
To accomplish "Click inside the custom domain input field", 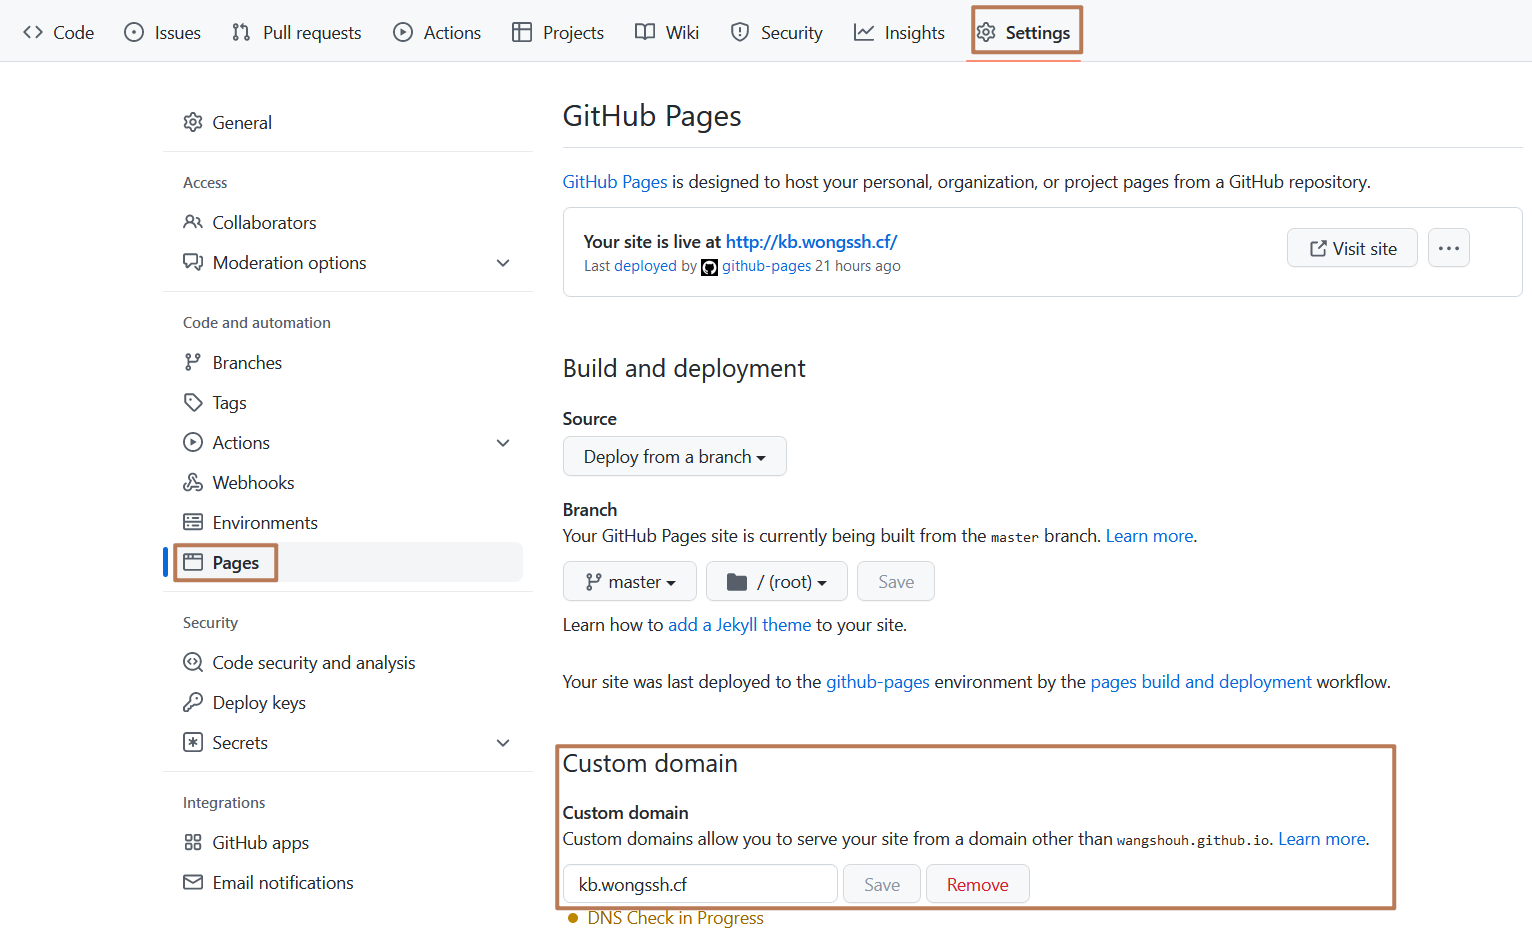I will click(699, 884).
